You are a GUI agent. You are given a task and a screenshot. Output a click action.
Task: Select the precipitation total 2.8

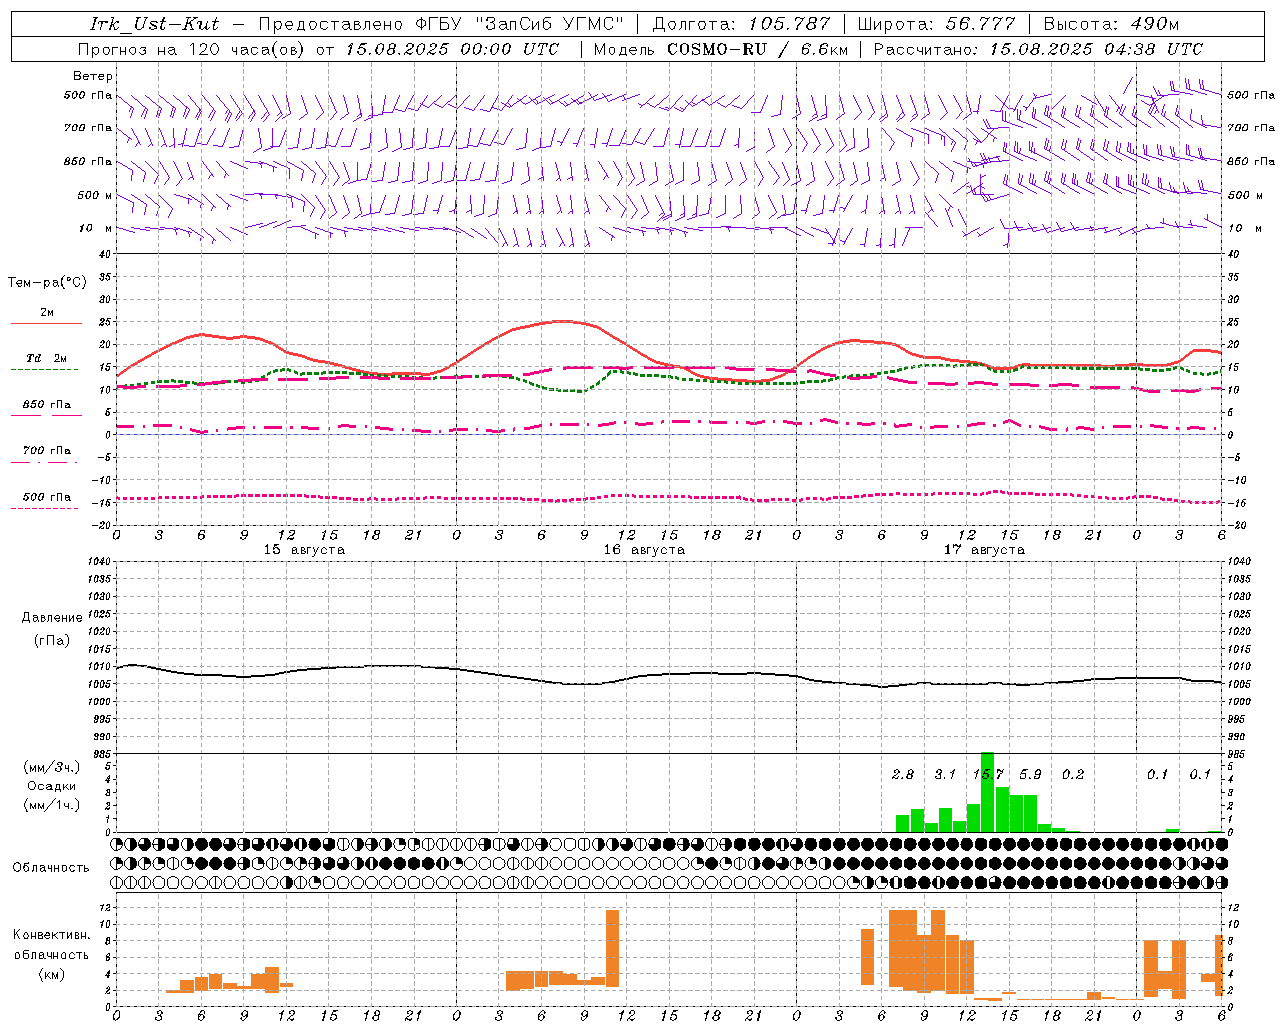(x=903, y=775)
